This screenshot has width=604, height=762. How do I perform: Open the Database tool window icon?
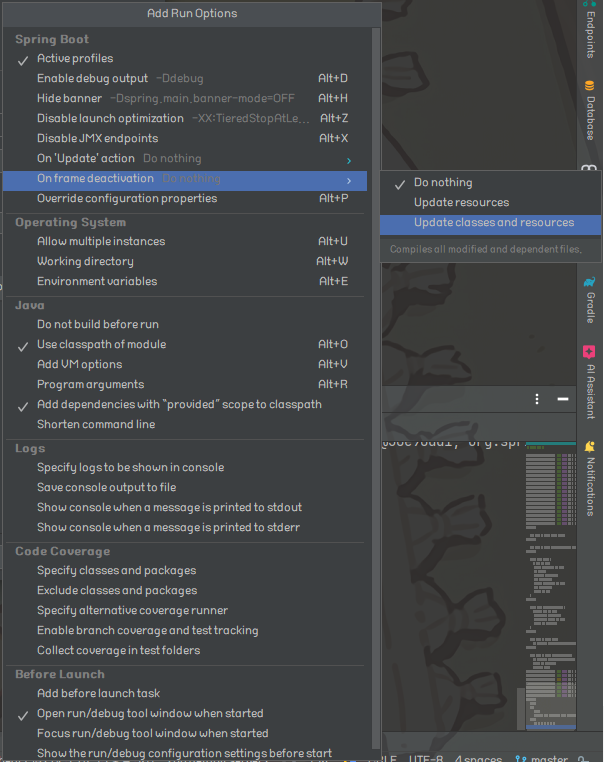(x=589, y=86)
